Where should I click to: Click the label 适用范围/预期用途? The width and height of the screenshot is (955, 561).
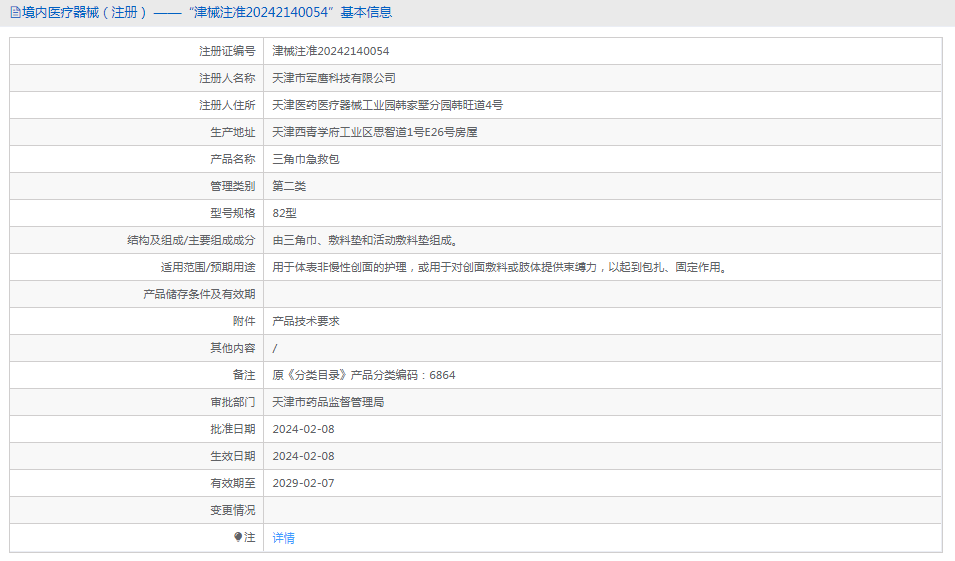click(x=208, y=267)
